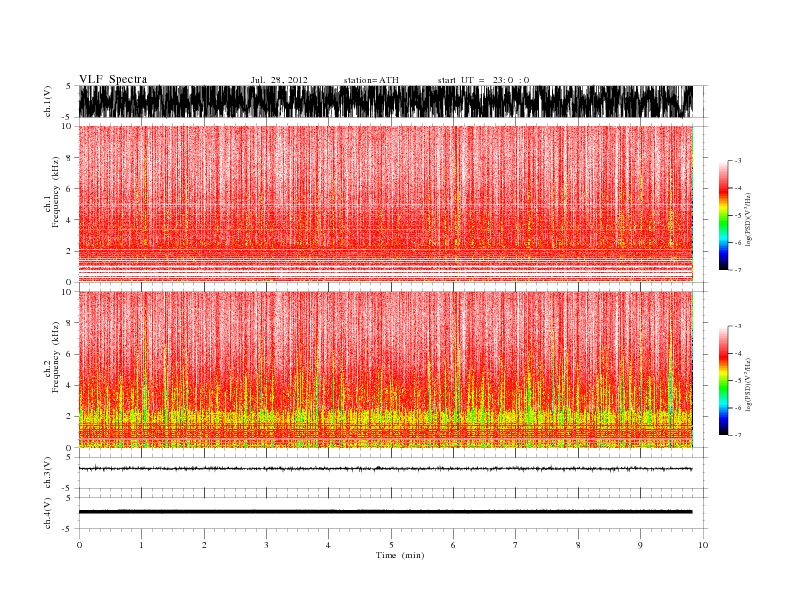Click the lower PSD color bar beside ch.2

pyautogui.click(x=723, y=380)
